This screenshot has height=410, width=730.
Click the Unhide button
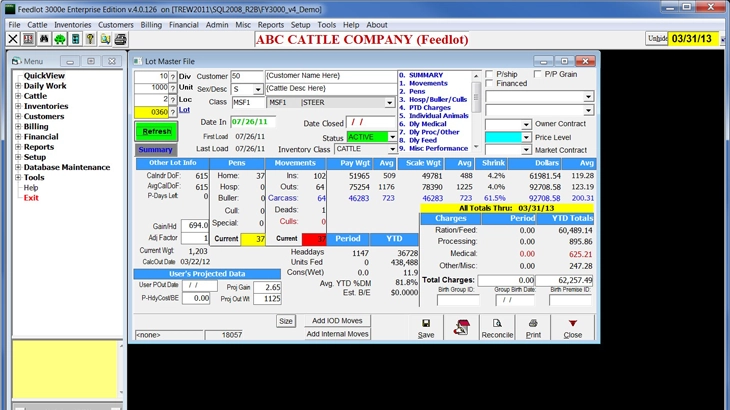pyautogui.click(x=657, y=39)
